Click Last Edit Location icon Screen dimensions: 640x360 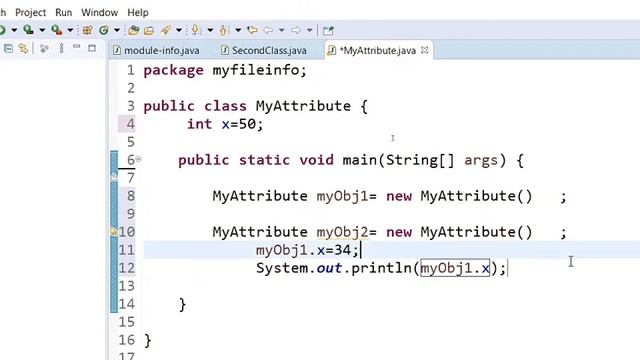[252, 30]
